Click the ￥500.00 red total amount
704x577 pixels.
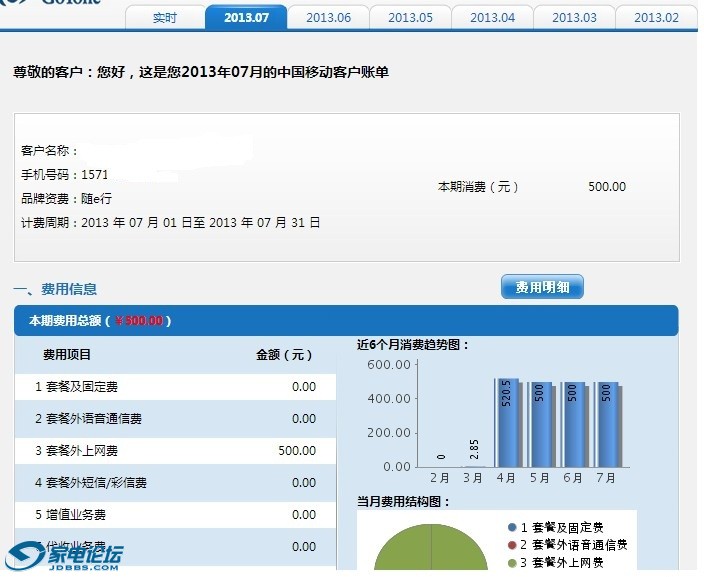click(x=139, y=321)
